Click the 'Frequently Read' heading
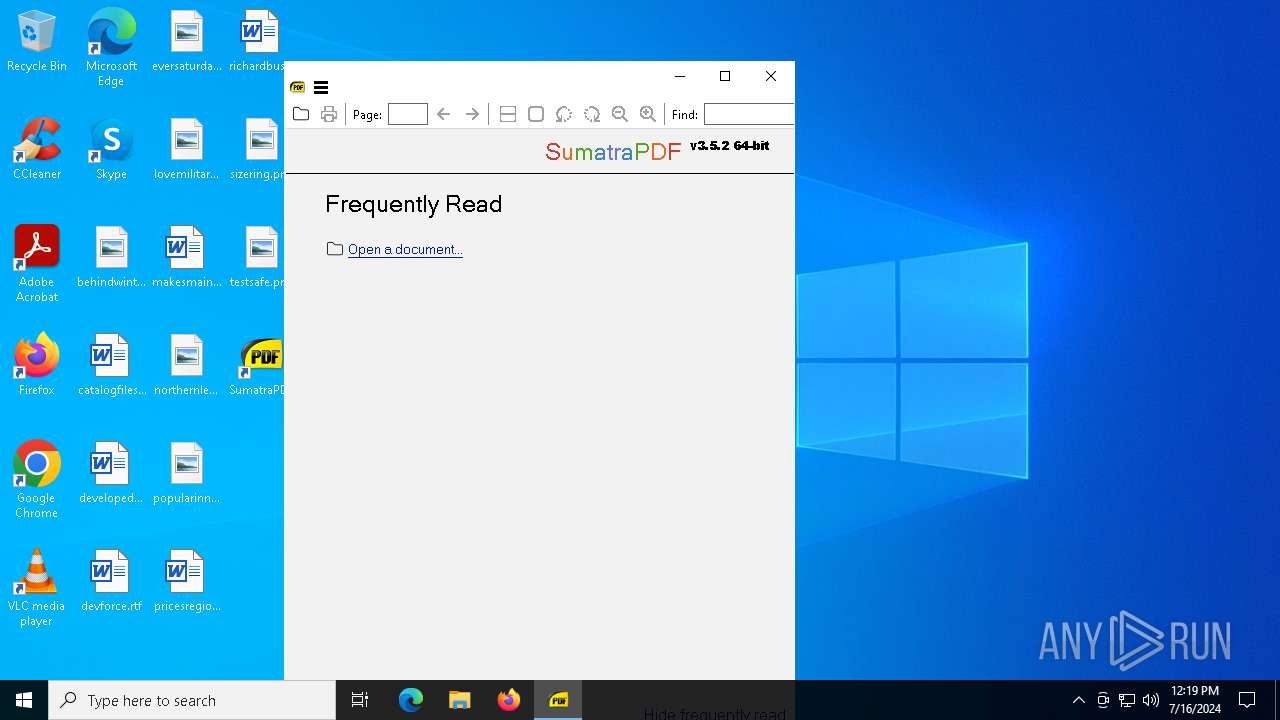Screen dimensions: 1280x720 (x=414, y=204)
